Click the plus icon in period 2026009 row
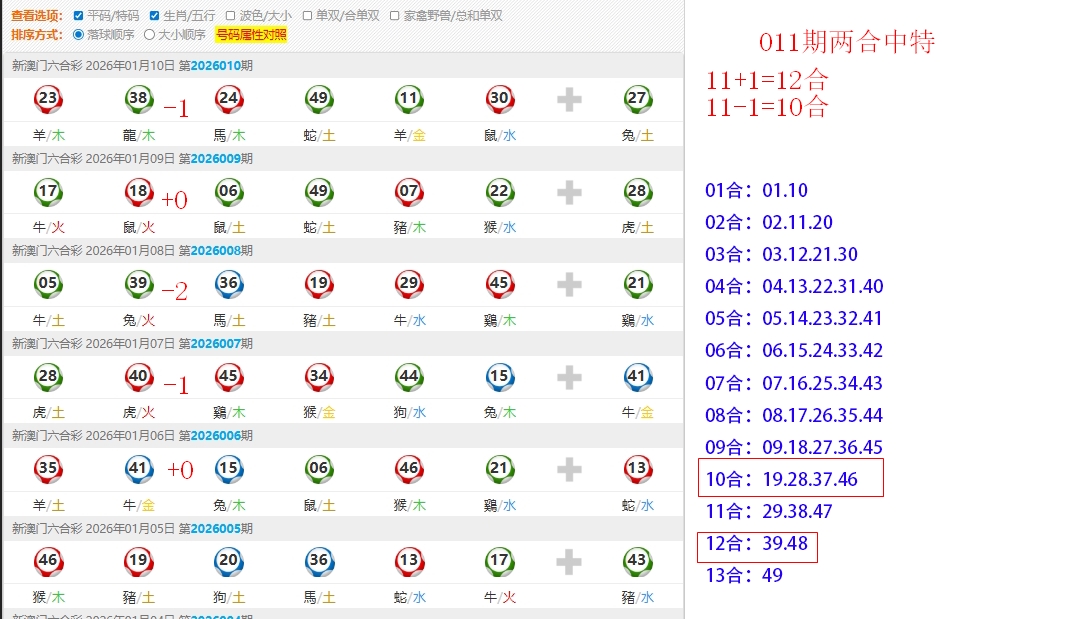Screen dimensions: 1071x619 click(x=569, y=192)
